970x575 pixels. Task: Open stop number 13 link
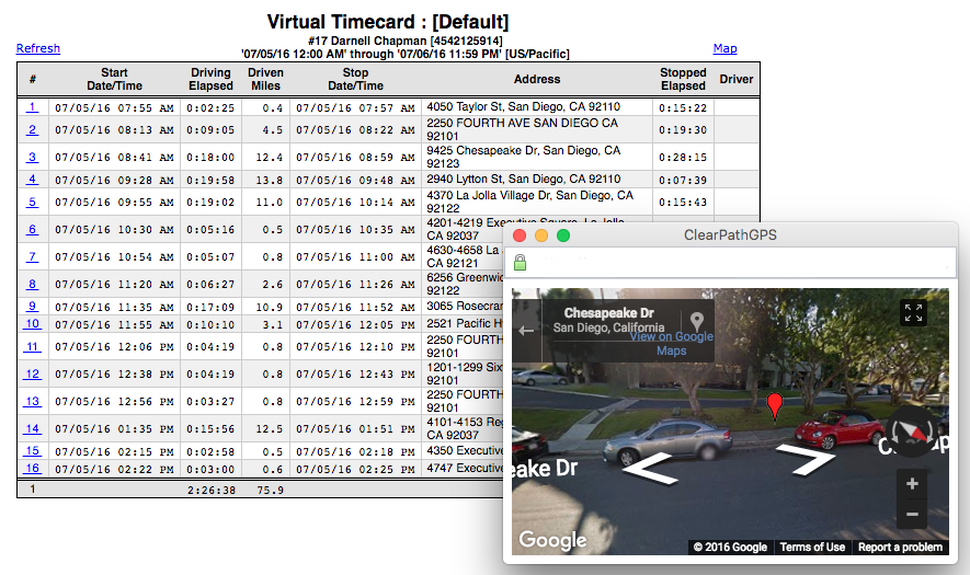[x=32, y=401]
